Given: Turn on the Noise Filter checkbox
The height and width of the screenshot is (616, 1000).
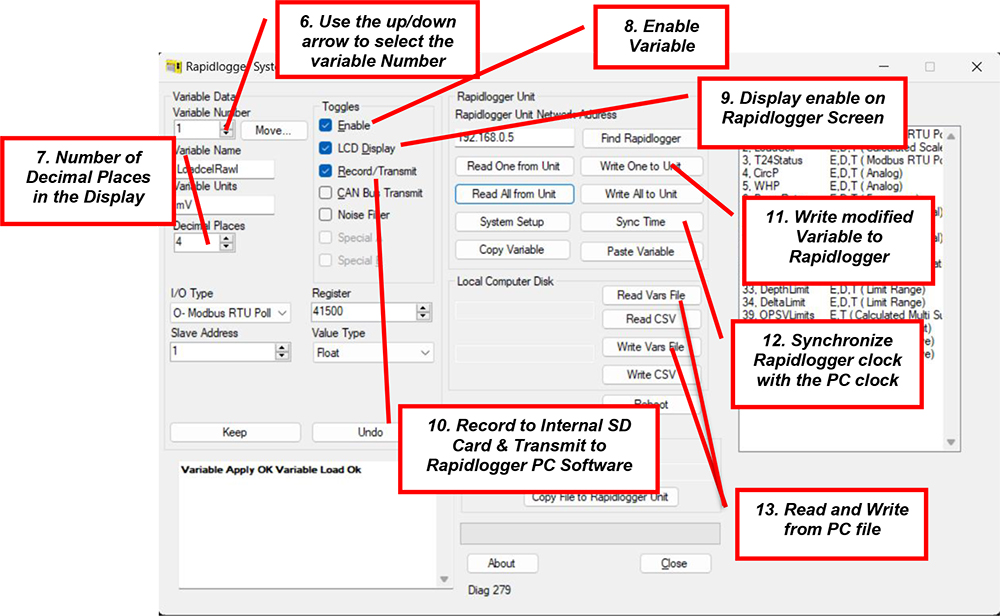Looking at the screenshot, I should pyautogui.click(x=325, y=214).
